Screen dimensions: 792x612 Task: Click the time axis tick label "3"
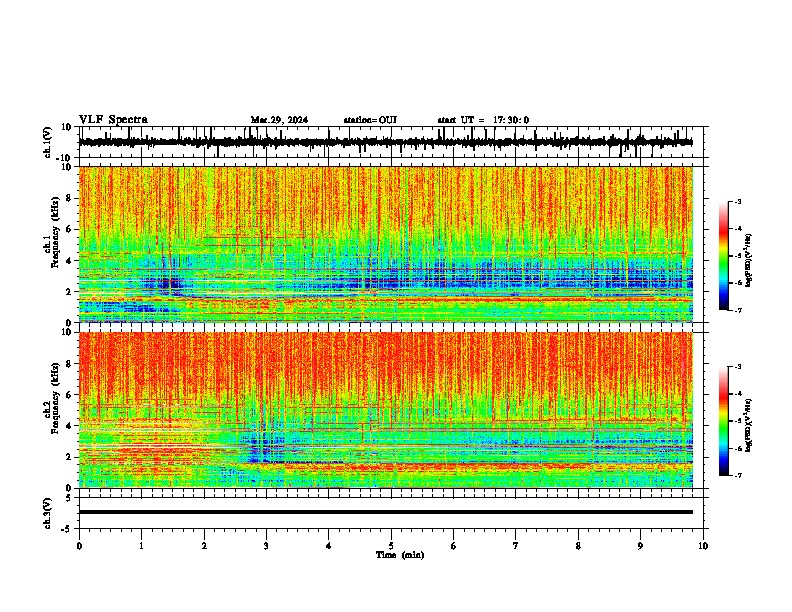click(x=266, y=546)
